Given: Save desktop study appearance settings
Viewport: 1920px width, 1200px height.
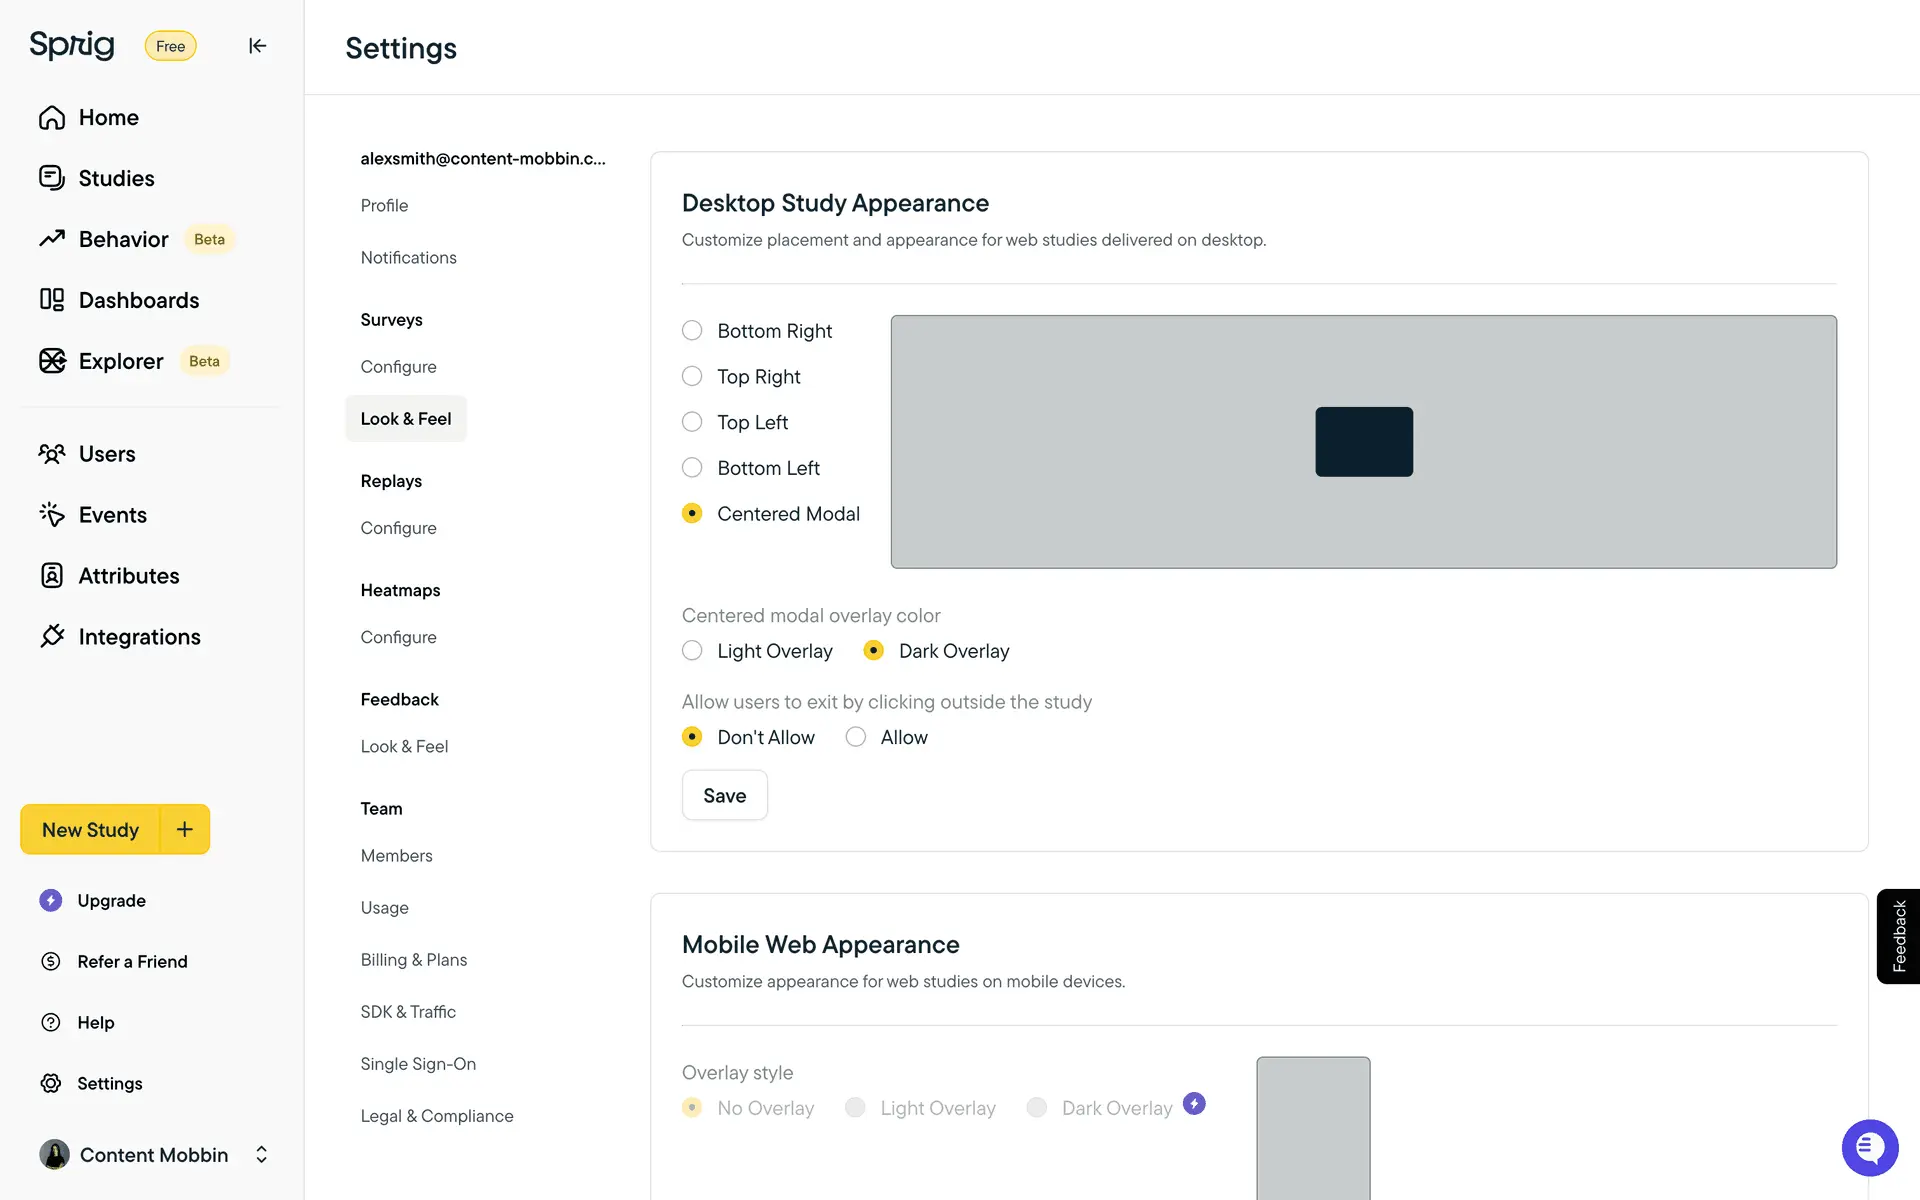Looking at the screenshot, I should 724,795.
